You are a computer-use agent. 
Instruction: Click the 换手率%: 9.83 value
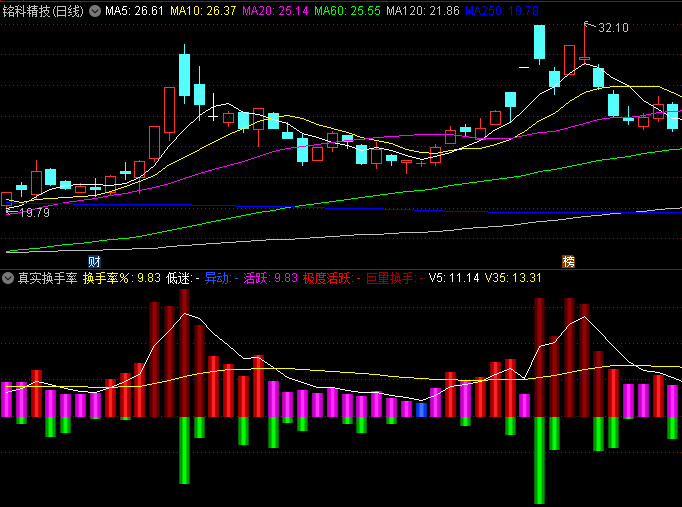122,278
